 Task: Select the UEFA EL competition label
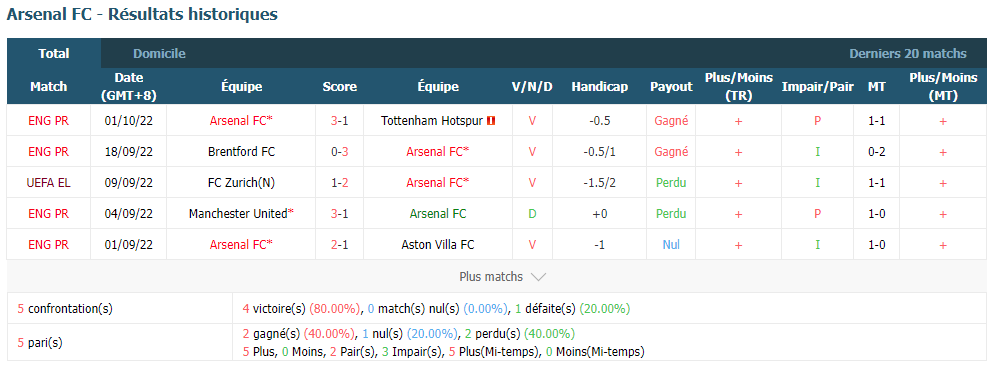pyautogui.click(x=48, y=183)
